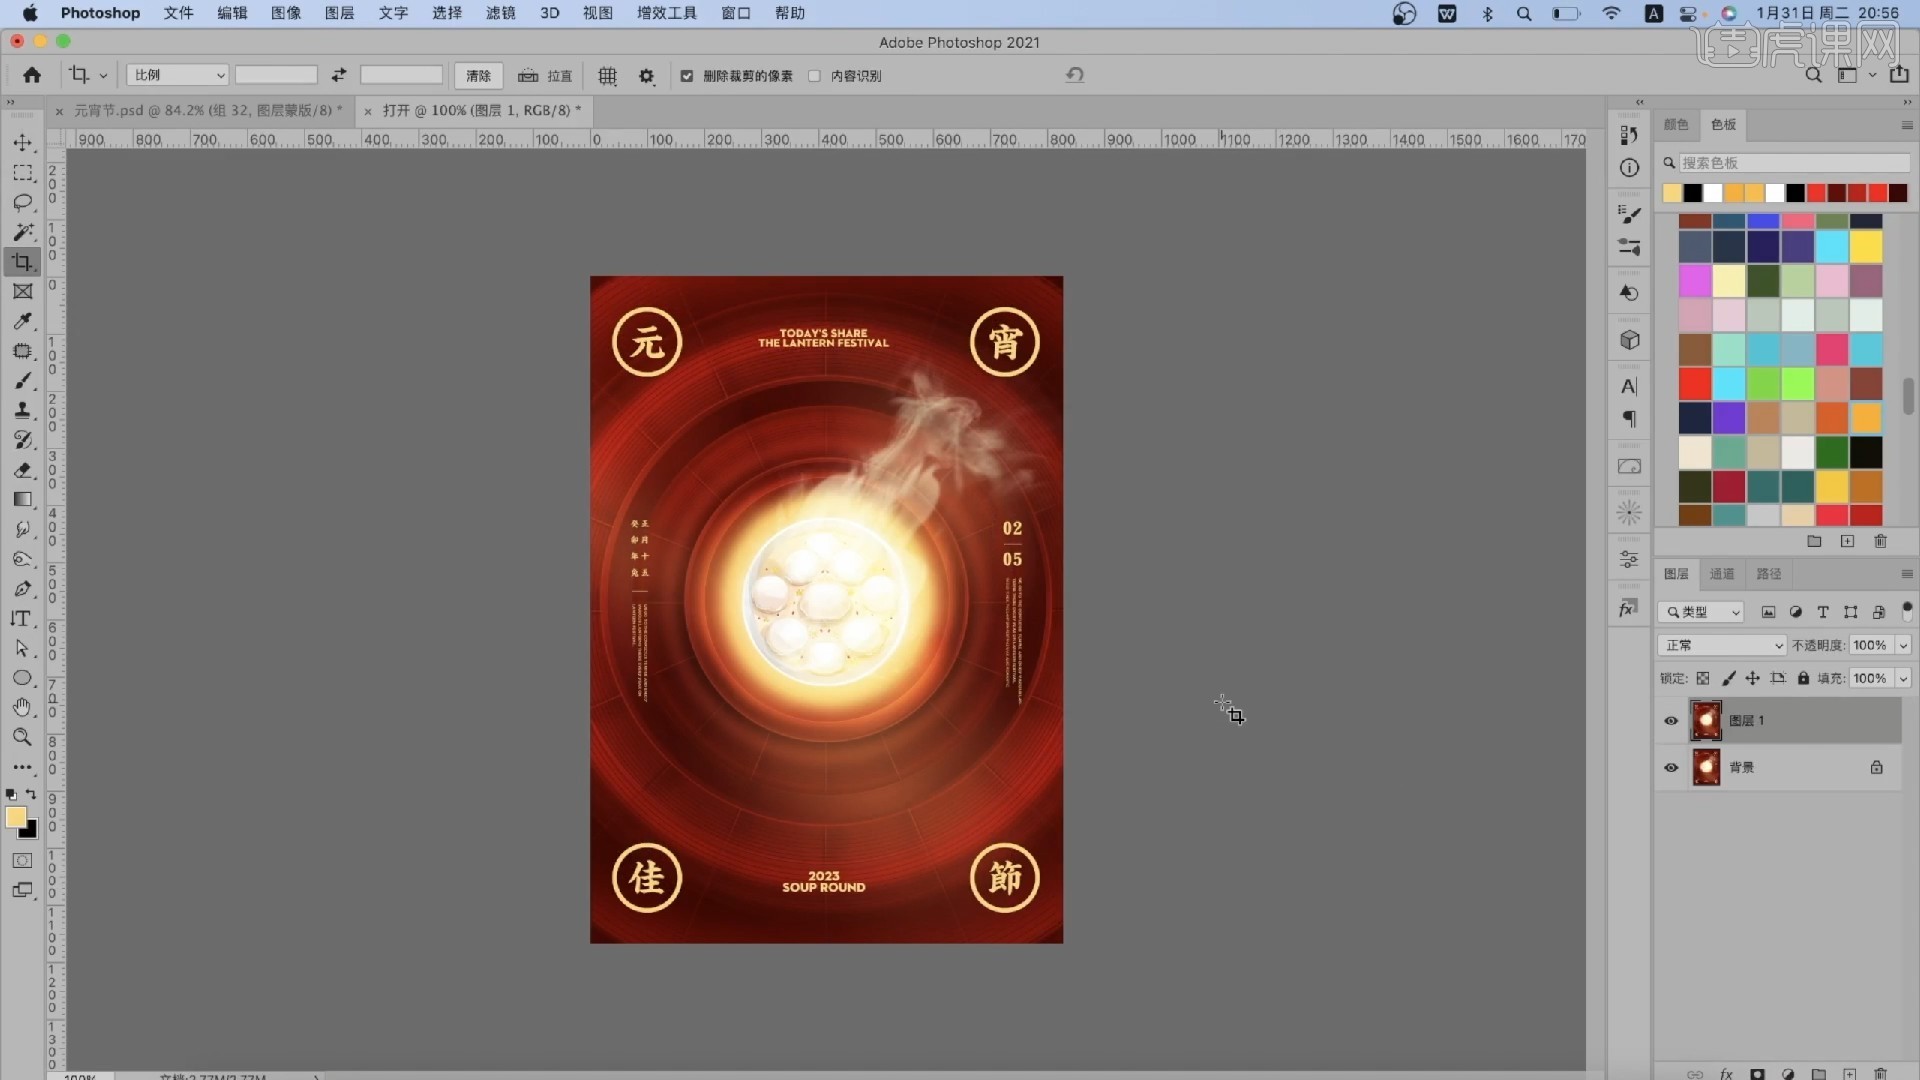Open layer fill dropdown arrow
The image size is (1920, 1080).
(1903, 679)
